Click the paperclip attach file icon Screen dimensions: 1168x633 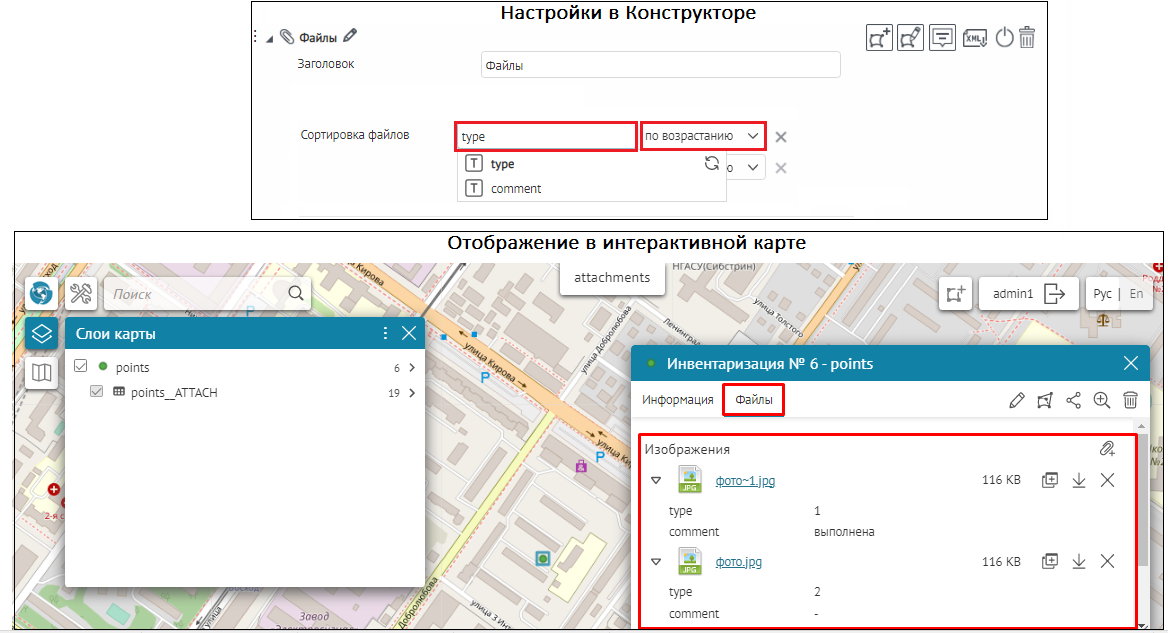pos(1107,449)
